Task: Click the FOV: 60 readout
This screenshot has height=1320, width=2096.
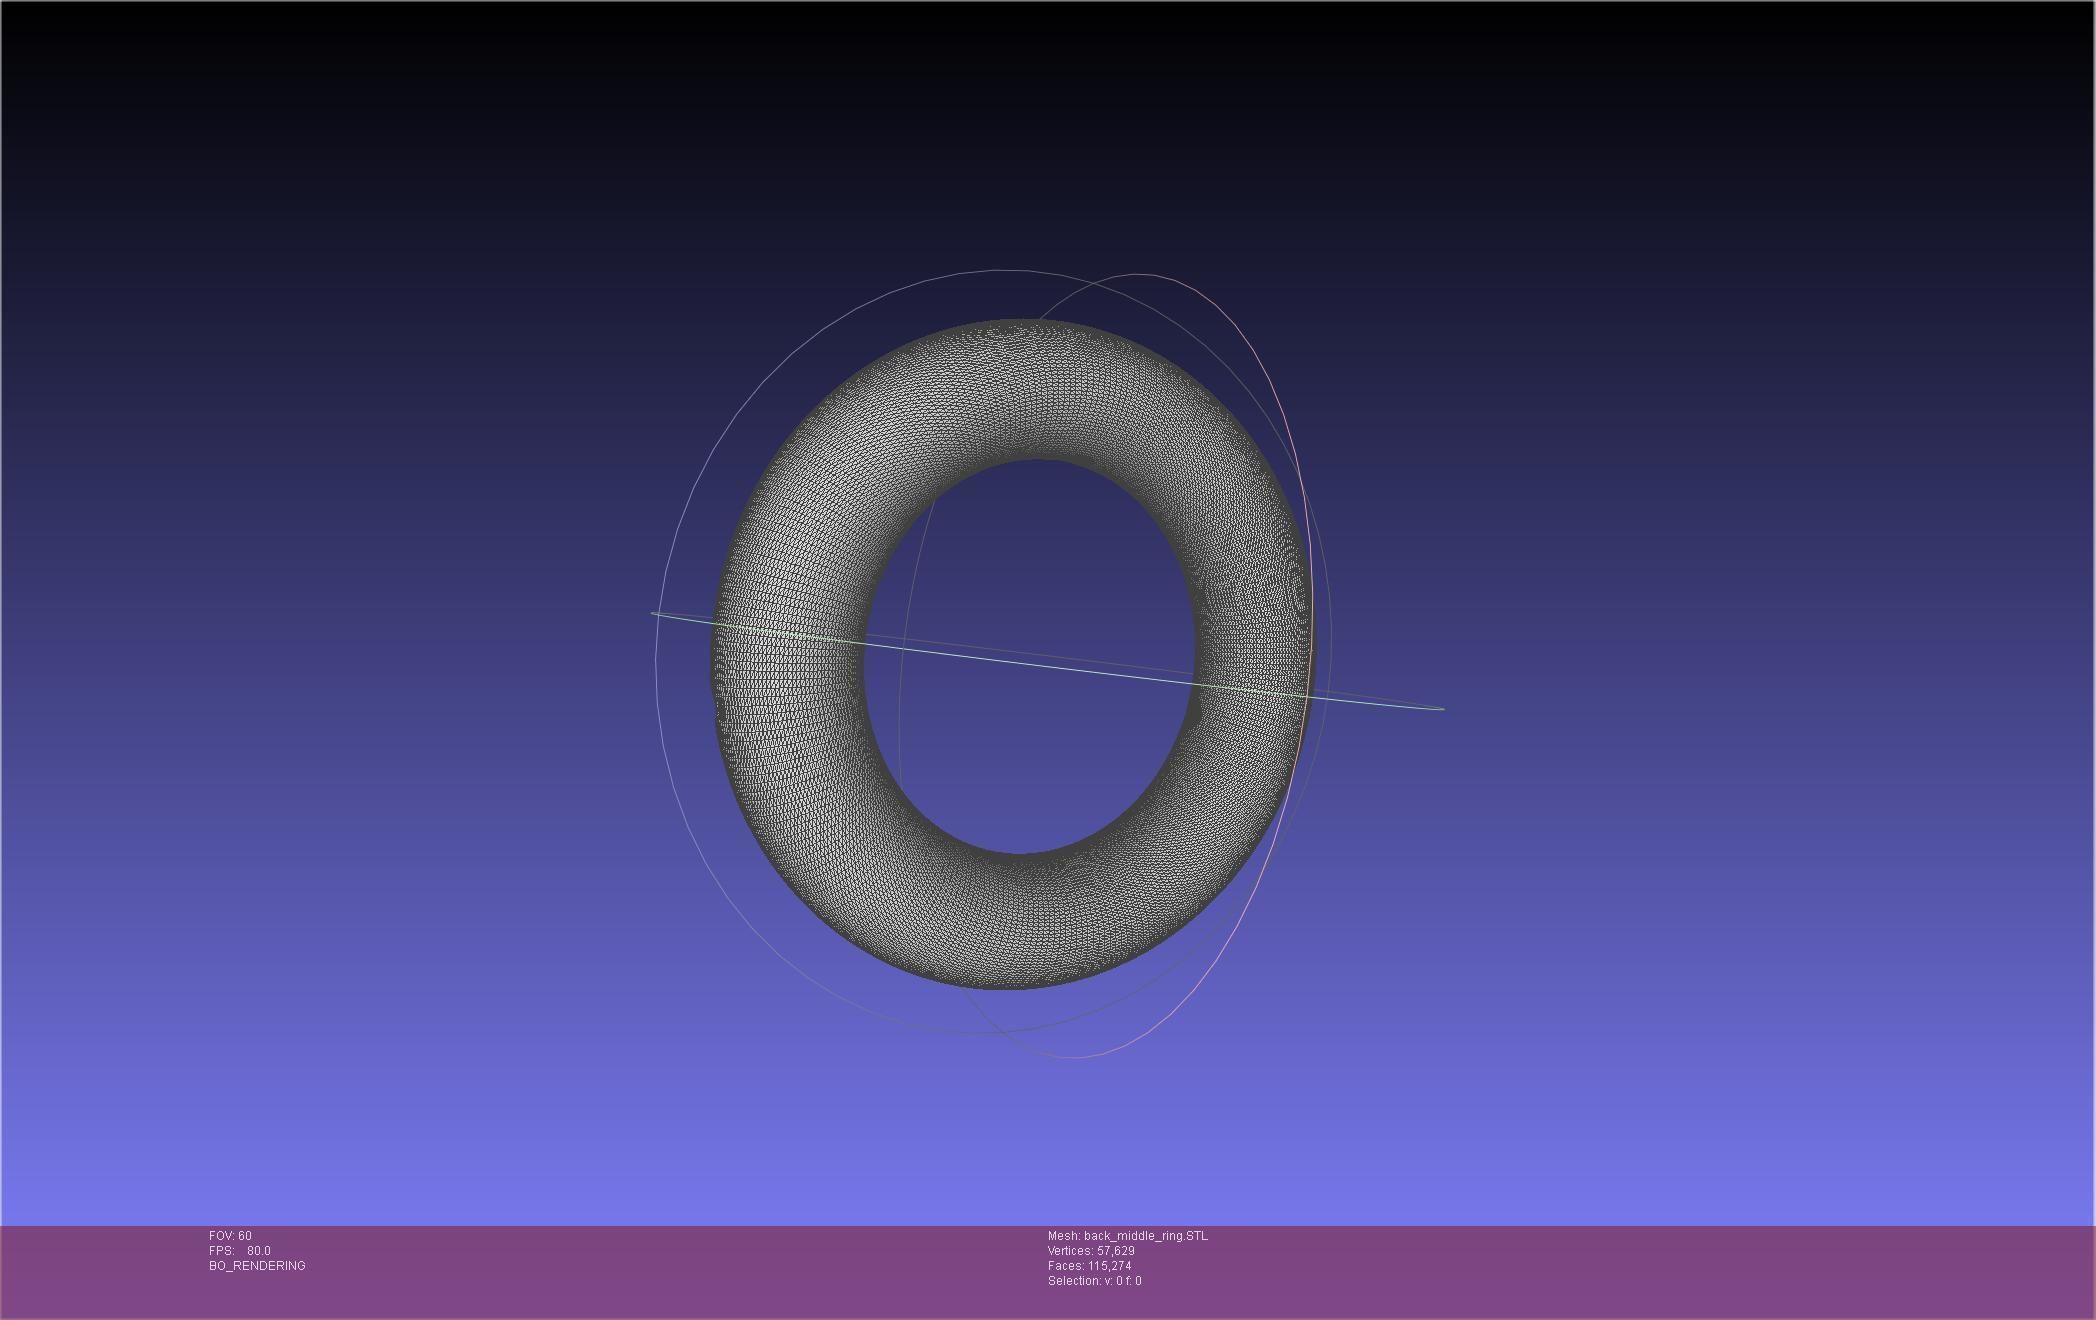Action: 230,1236
